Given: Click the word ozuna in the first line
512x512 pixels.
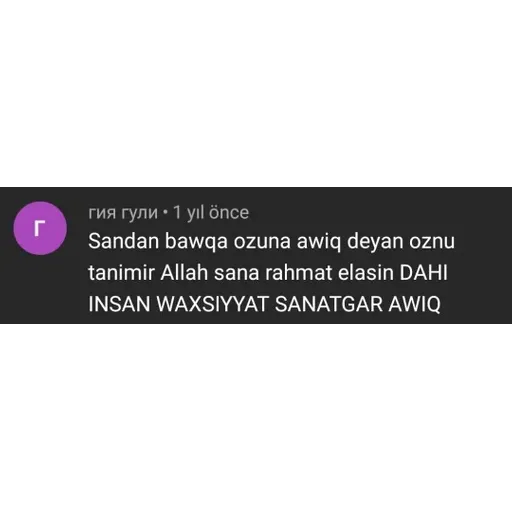Looking at the screenshot, I should pyautogui.click(x=262, y=241).
